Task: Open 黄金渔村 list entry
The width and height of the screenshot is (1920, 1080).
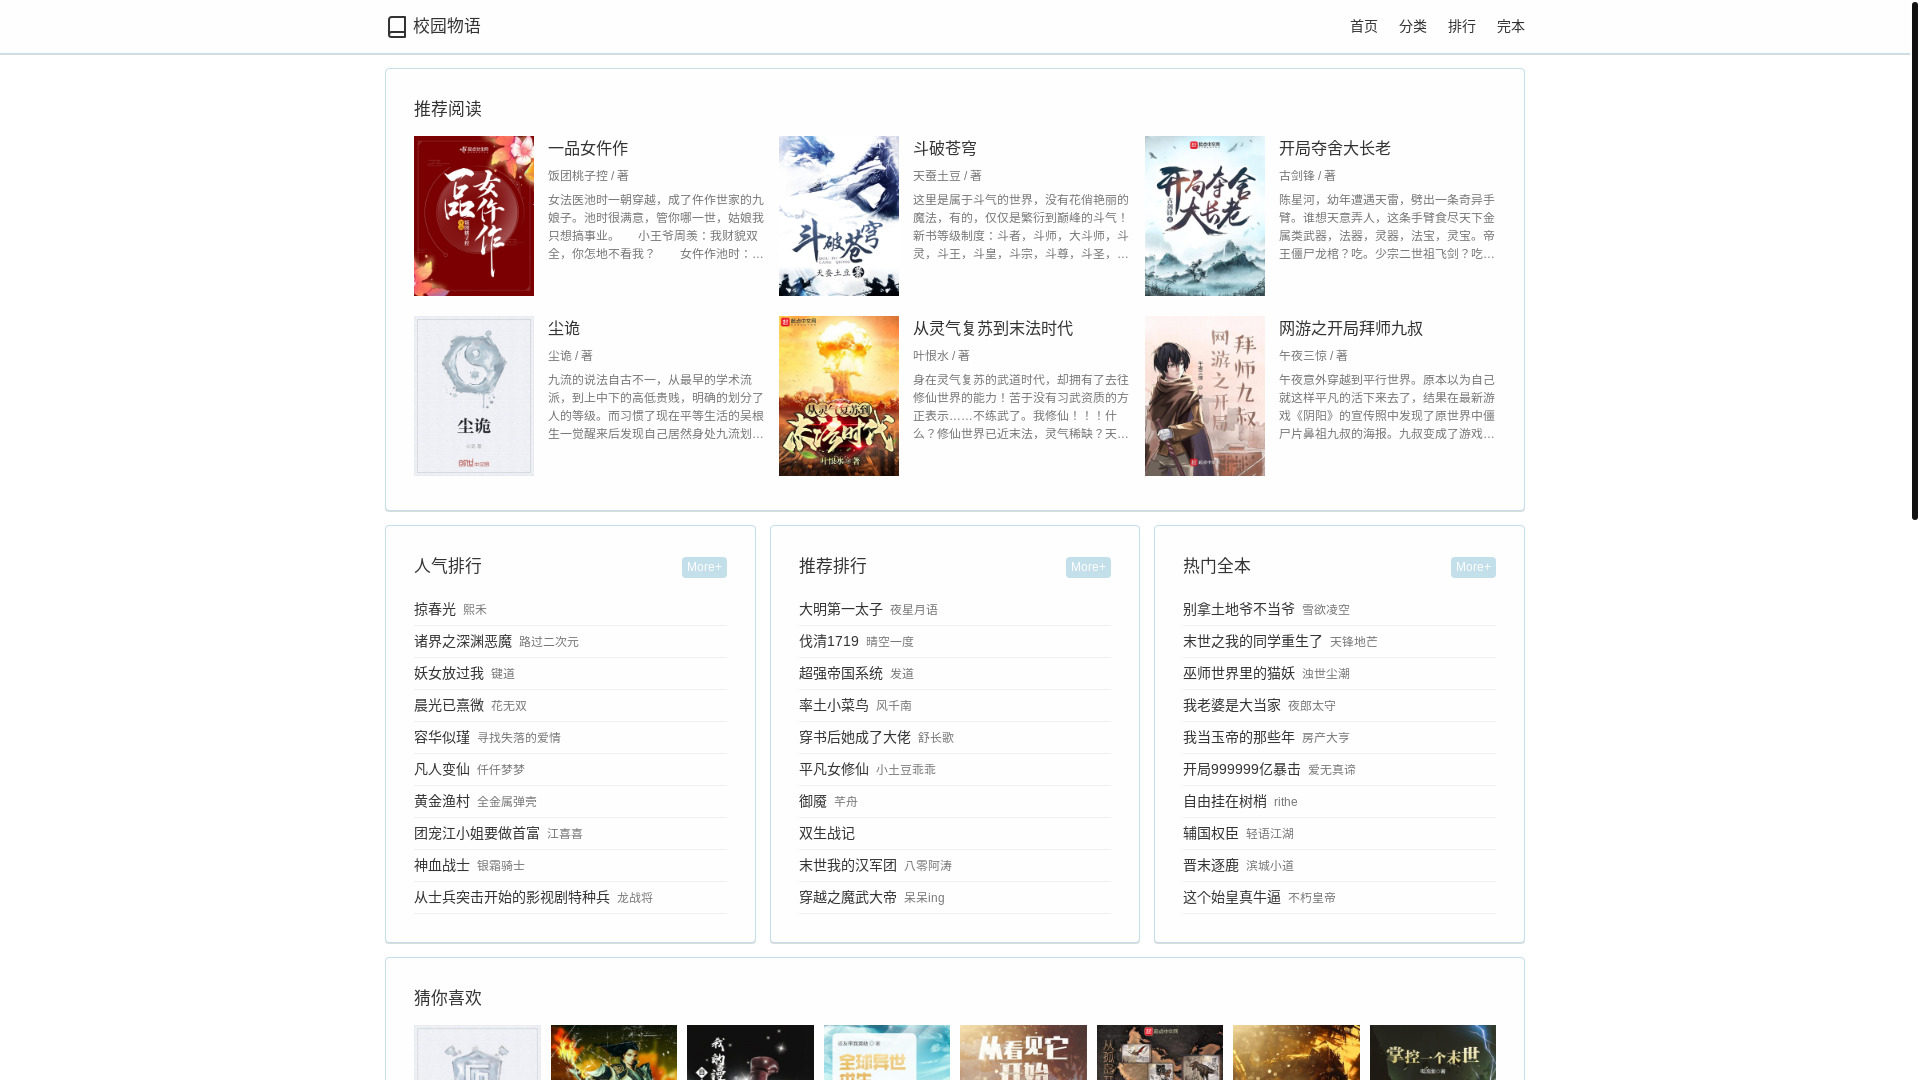Action: tap(442, 801)
